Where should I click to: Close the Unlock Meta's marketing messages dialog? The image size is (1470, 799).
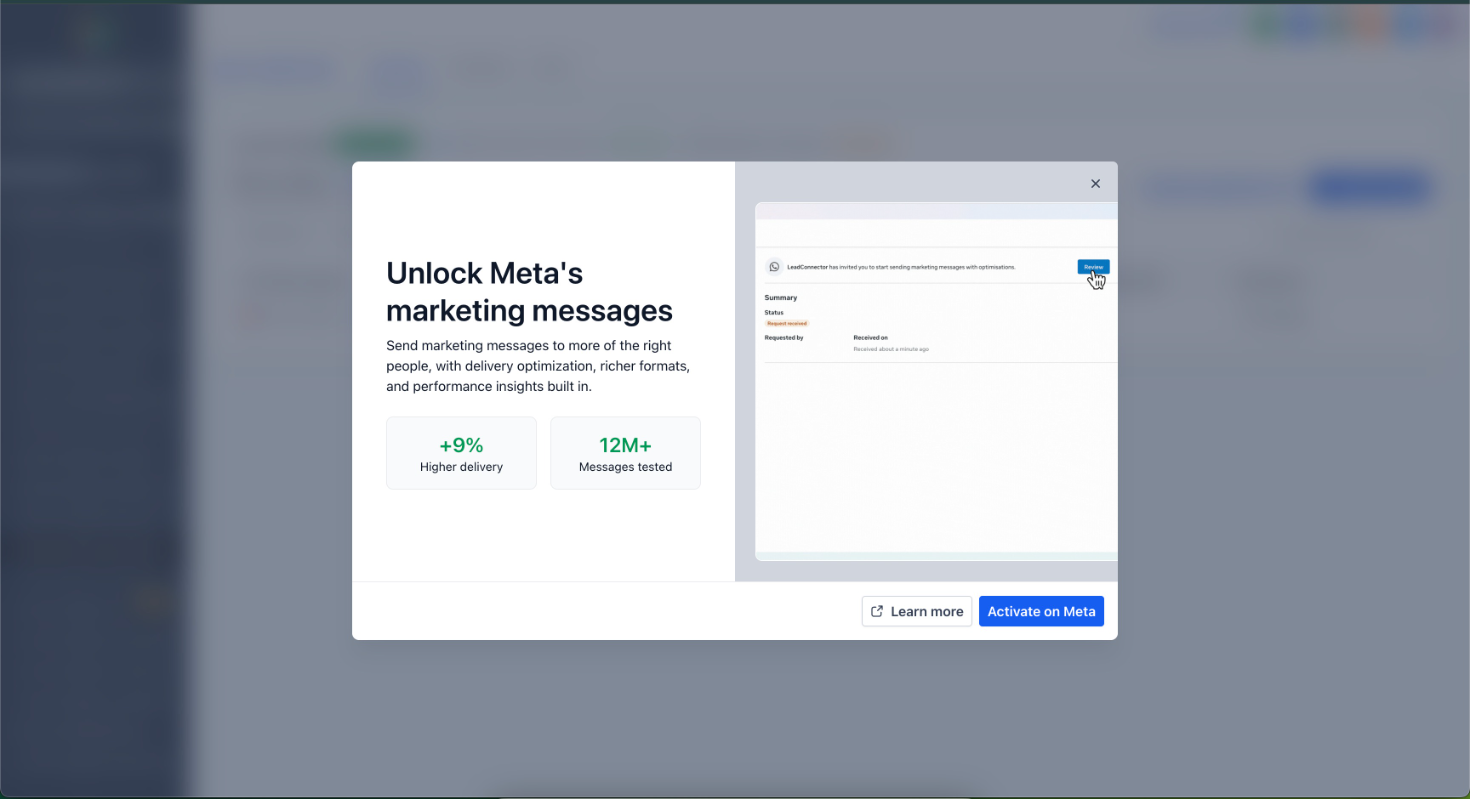(x=1095, y=183)
